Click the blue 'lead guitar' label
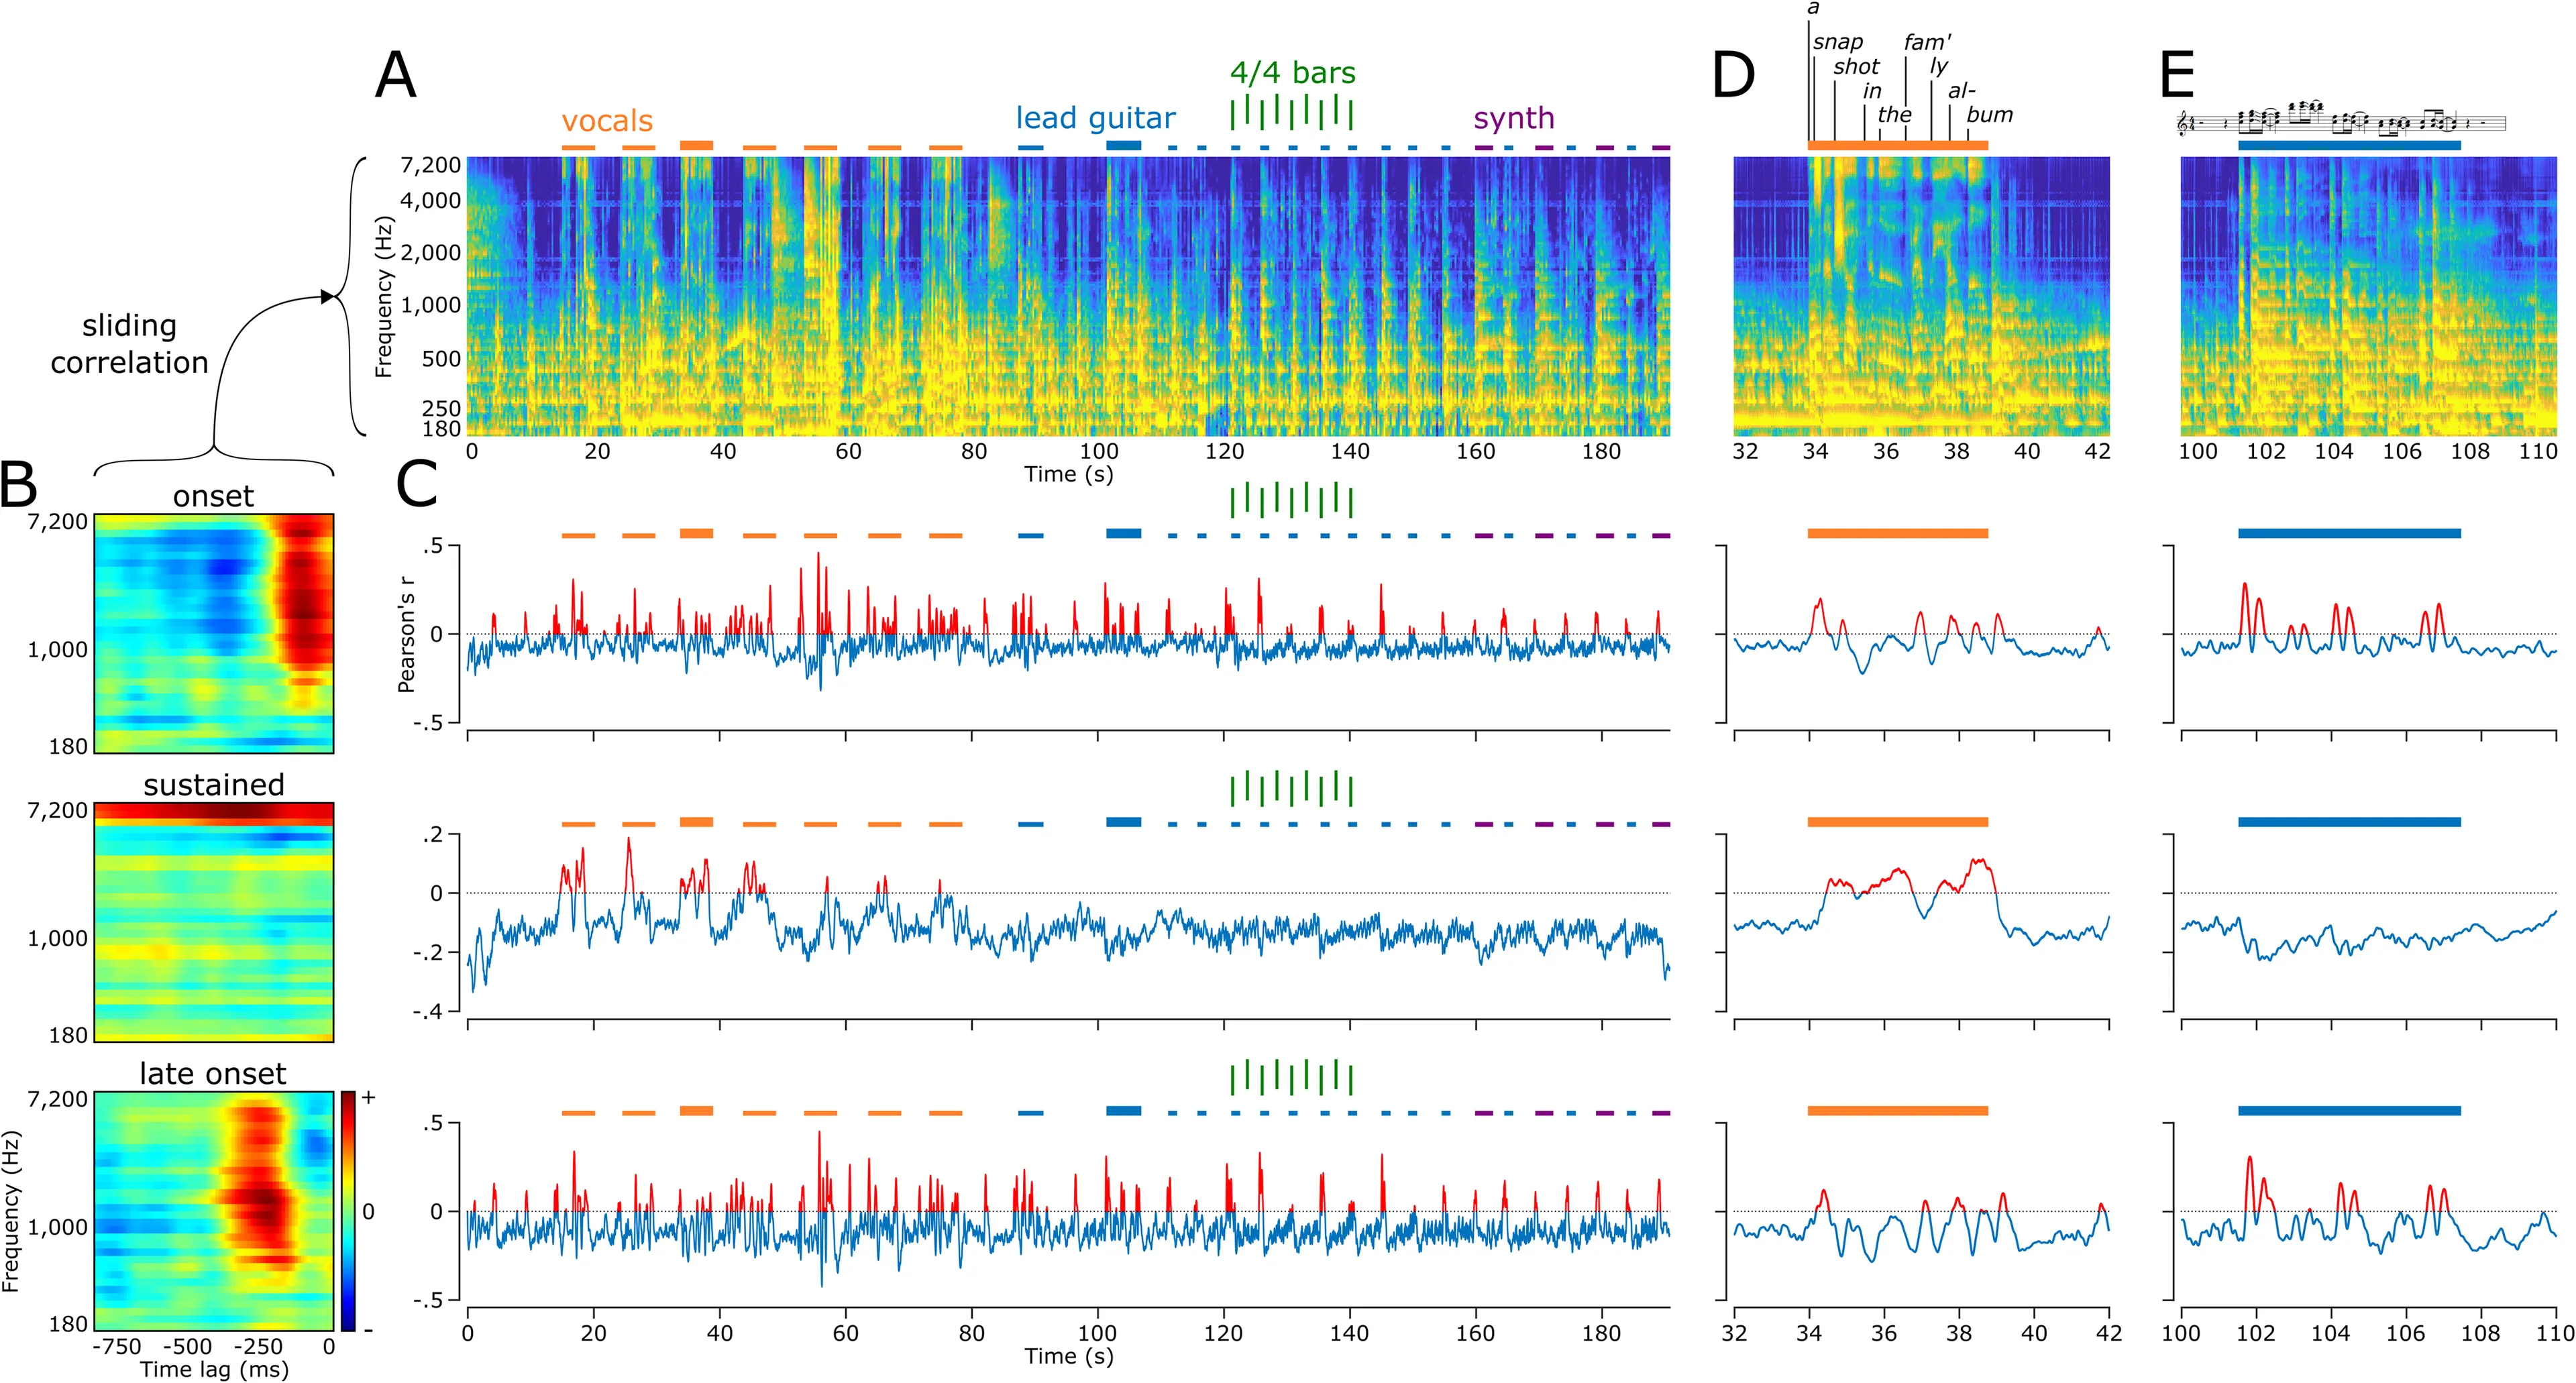This screenshot has width=2576, height=1383. pyautogui.click(x=1095, y=118)
